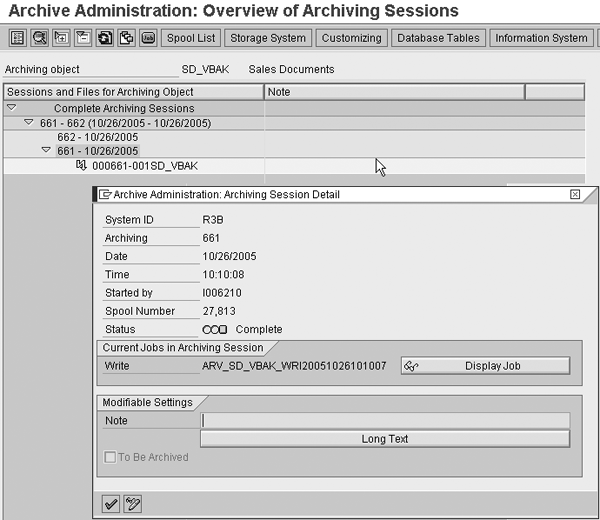Click the display details magnifier icon
The width and height of the screenshot is (600, 520).
click(x=39, y=38)
